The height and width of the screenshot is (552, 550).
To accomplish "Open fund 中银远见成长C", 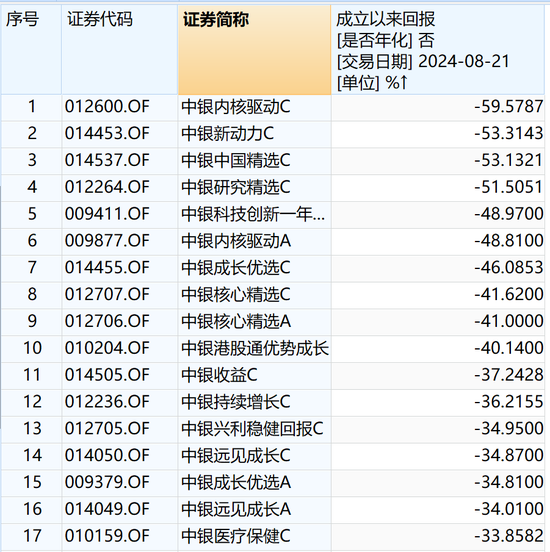I will click(x=236, y=455).
